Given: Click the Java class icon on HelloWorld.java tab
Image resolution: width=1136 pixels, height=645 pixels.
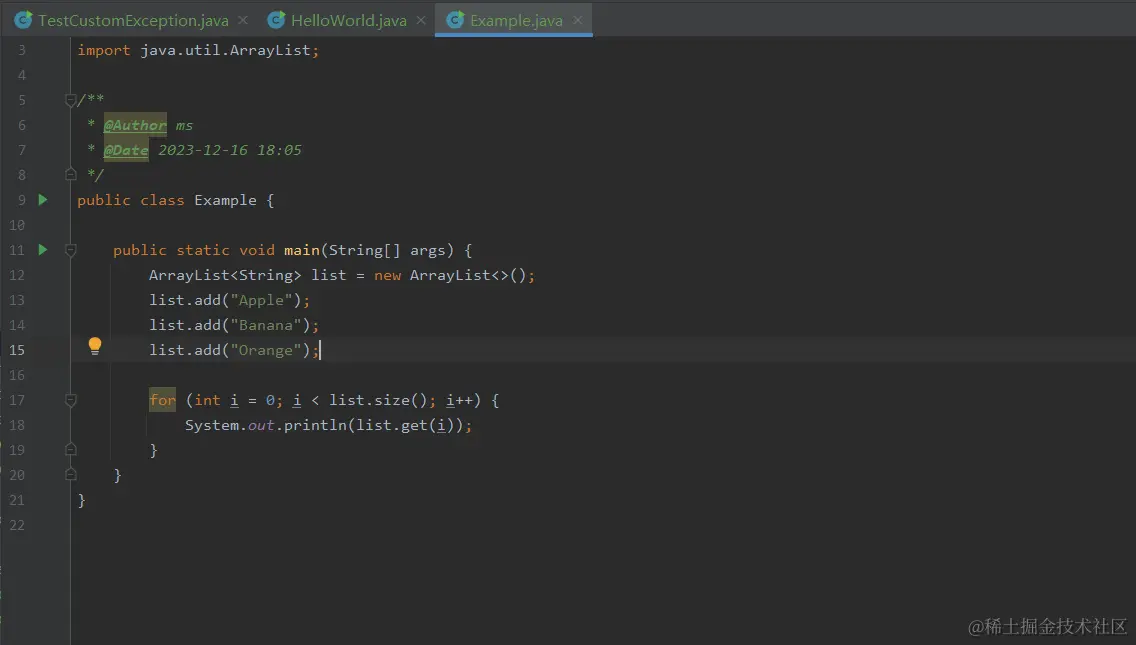Looking at the screenshot, I should (x=276, y=20).
